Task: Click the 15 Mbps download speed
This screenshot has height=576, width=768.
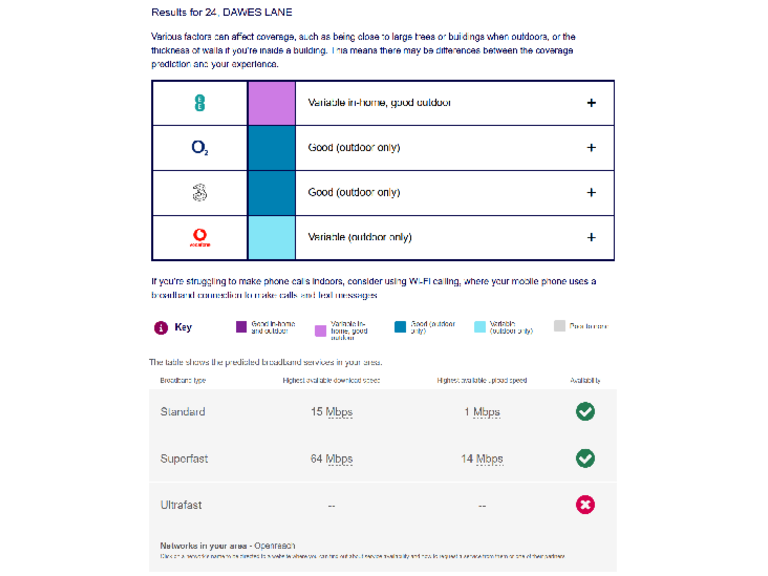Action: [x=331, y=412]
